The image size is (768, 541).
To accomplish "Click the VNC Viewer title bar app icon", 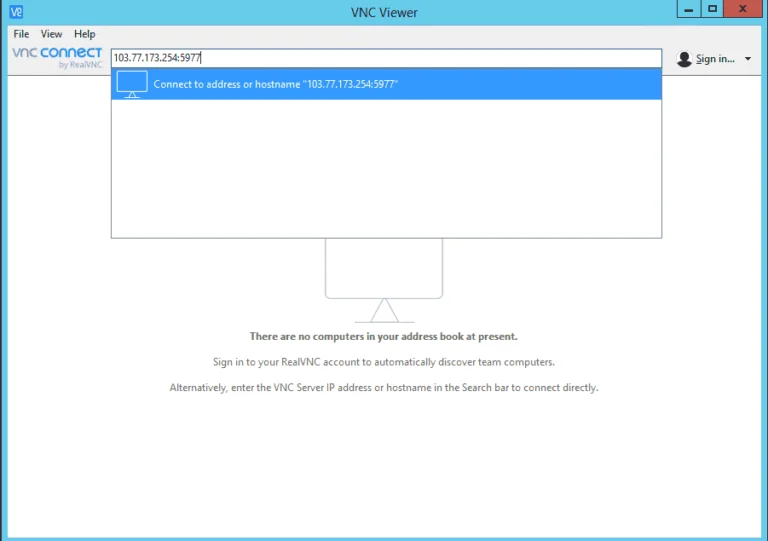I will click(16, 12).
